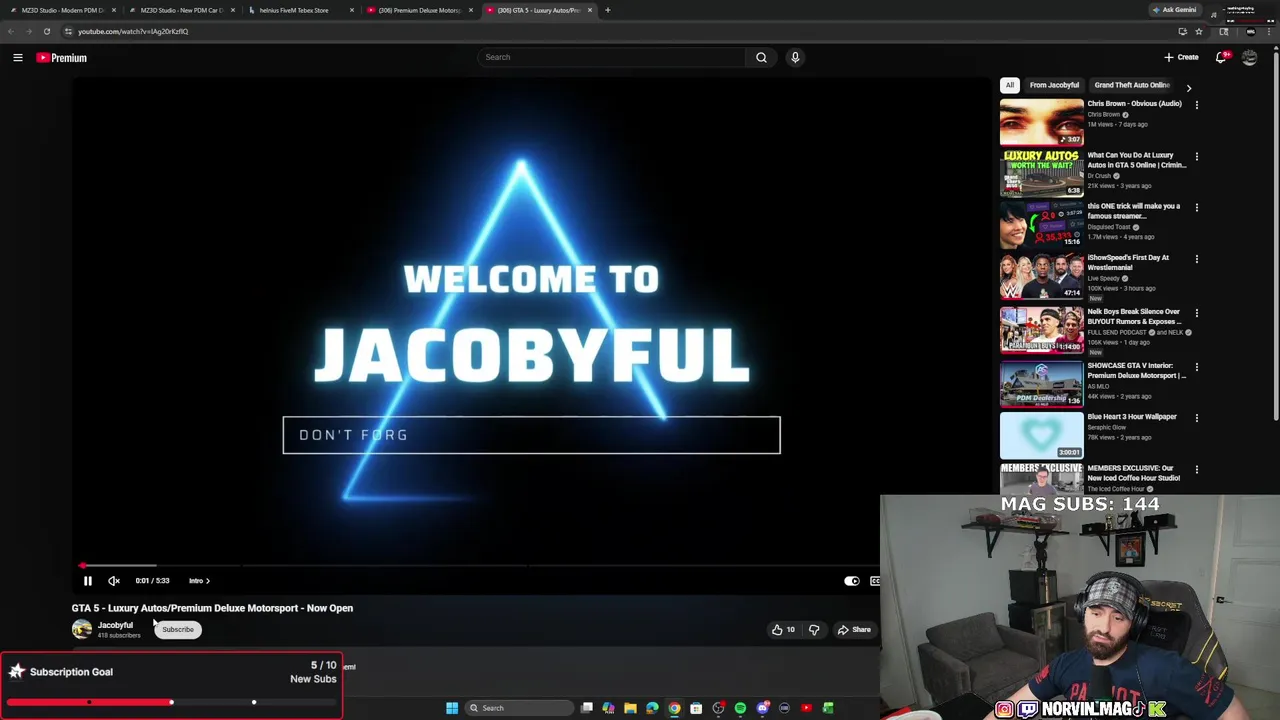
Task: Select the All filter chip
Action: [1010, 85]
